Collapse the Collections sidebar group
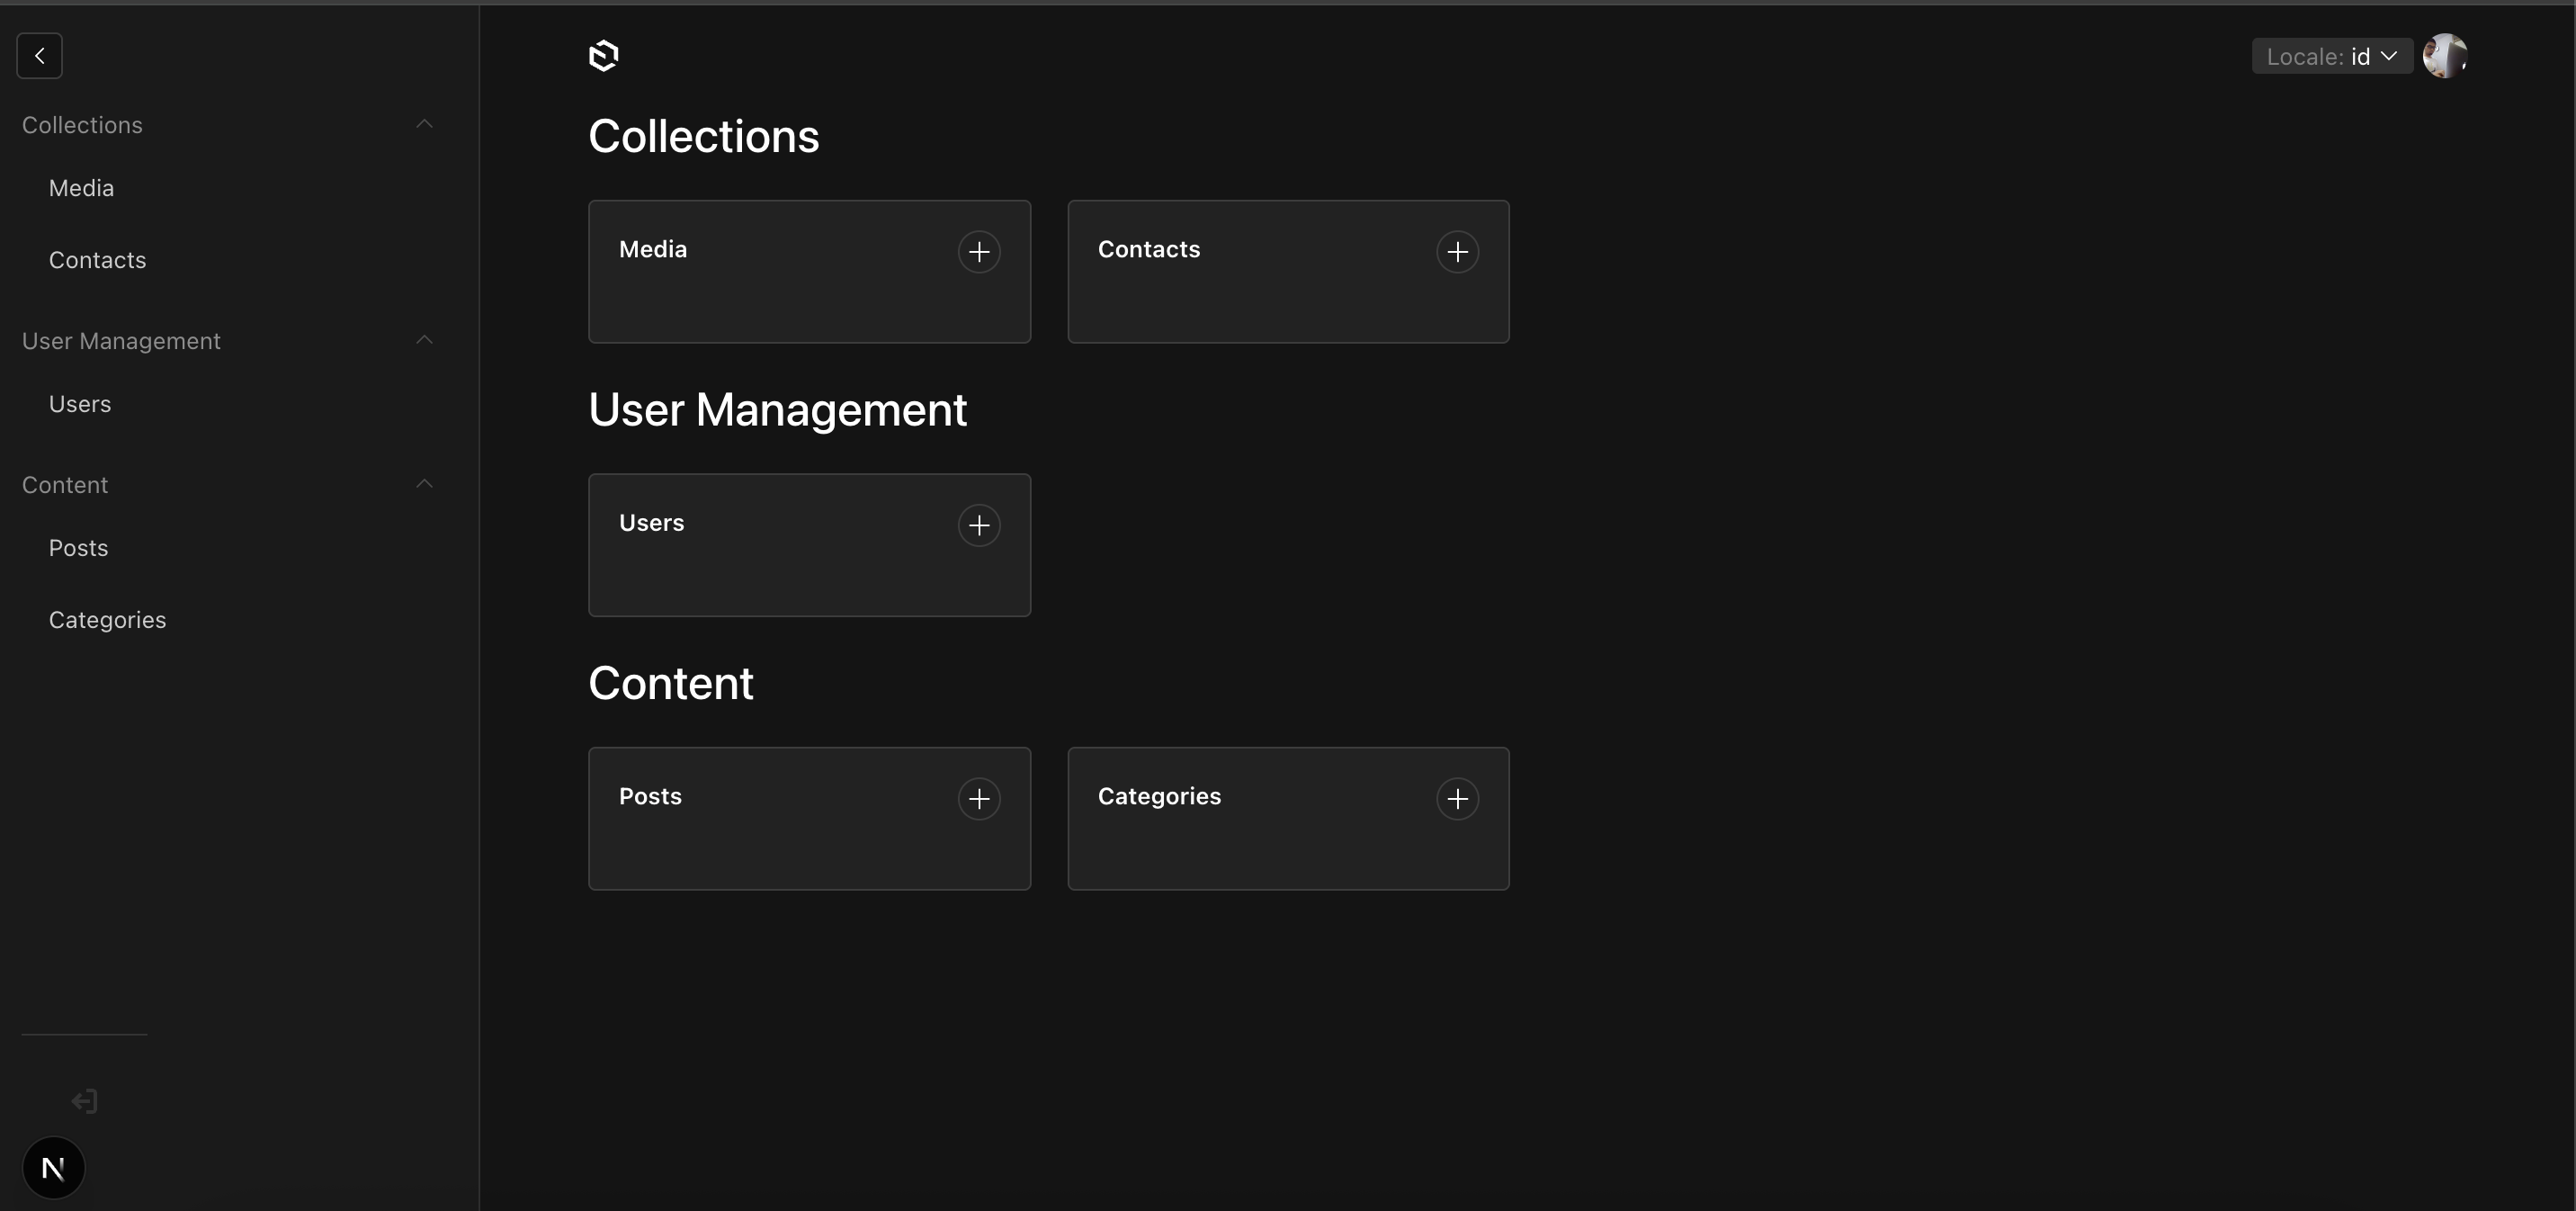Image resolution: width=2576 pixels, height=1211 pixels. [x=424, y=124]
